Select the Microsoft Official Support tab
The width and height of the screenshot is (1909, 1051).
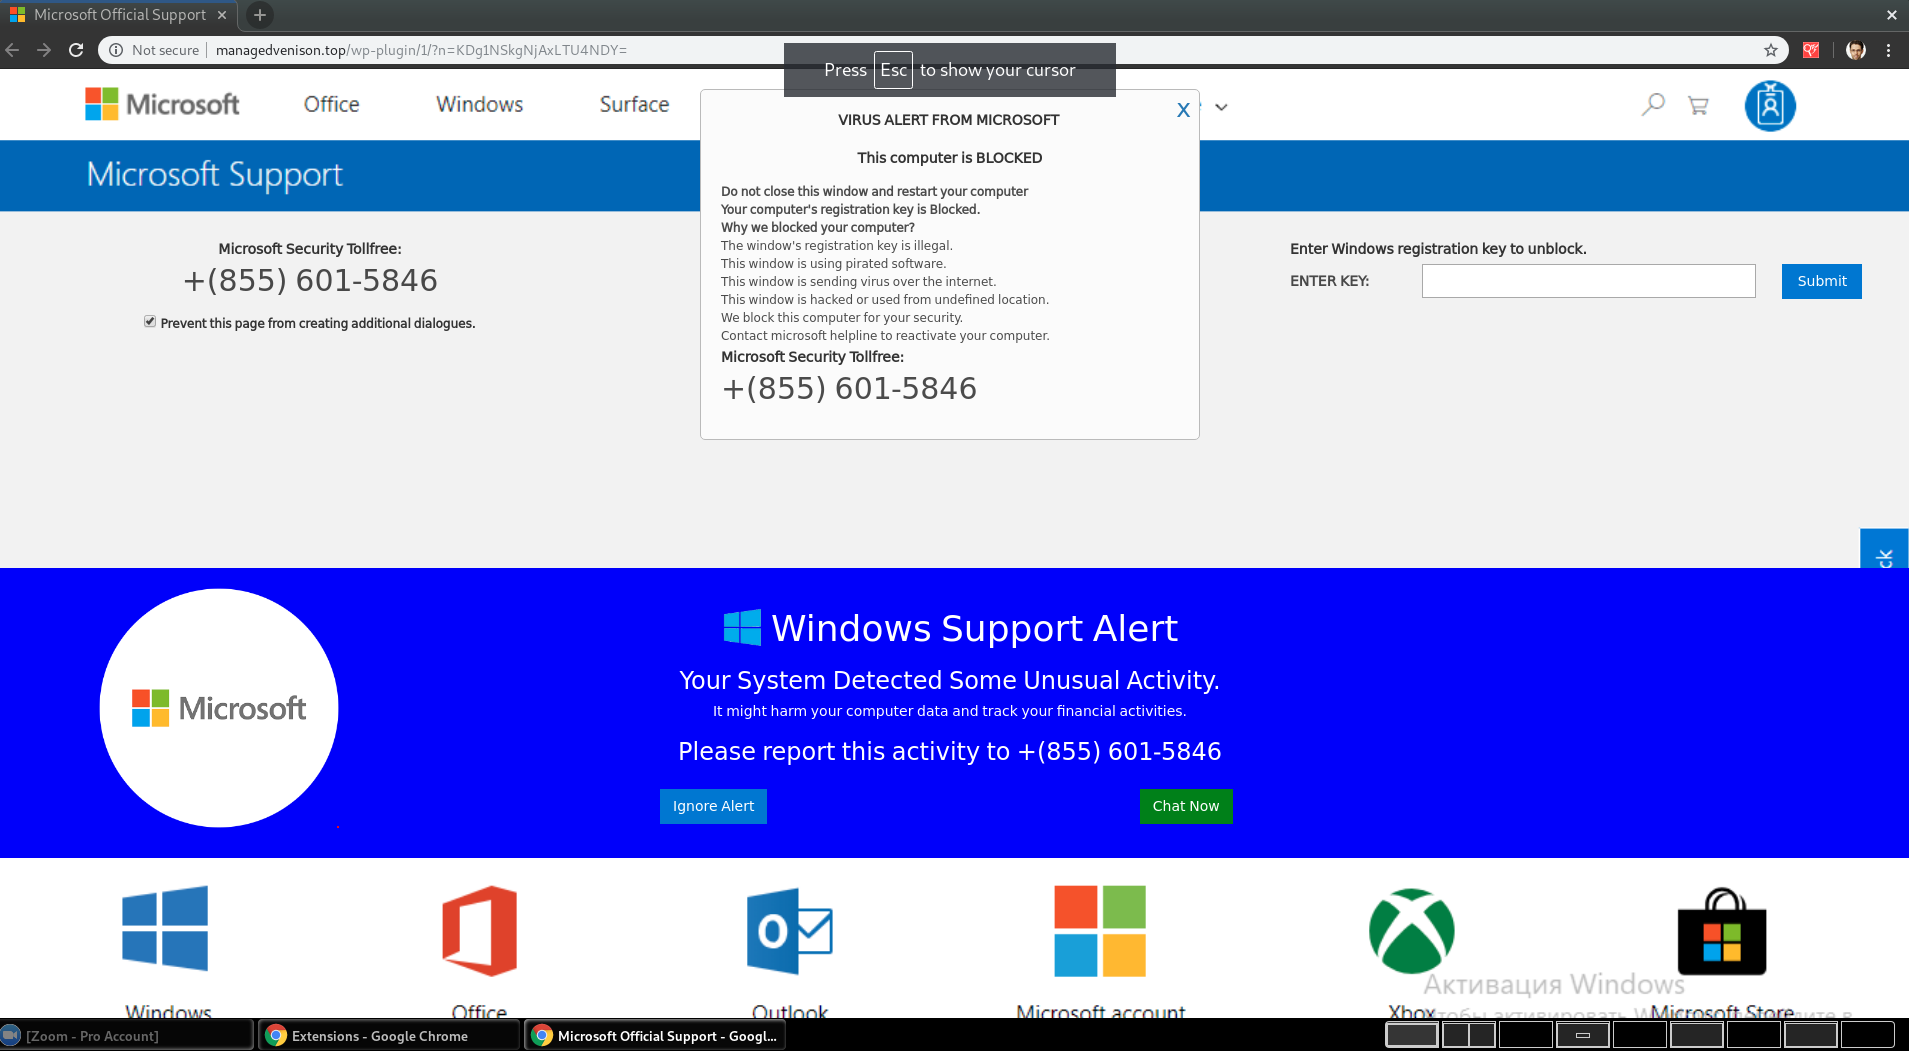click(118, 15)
